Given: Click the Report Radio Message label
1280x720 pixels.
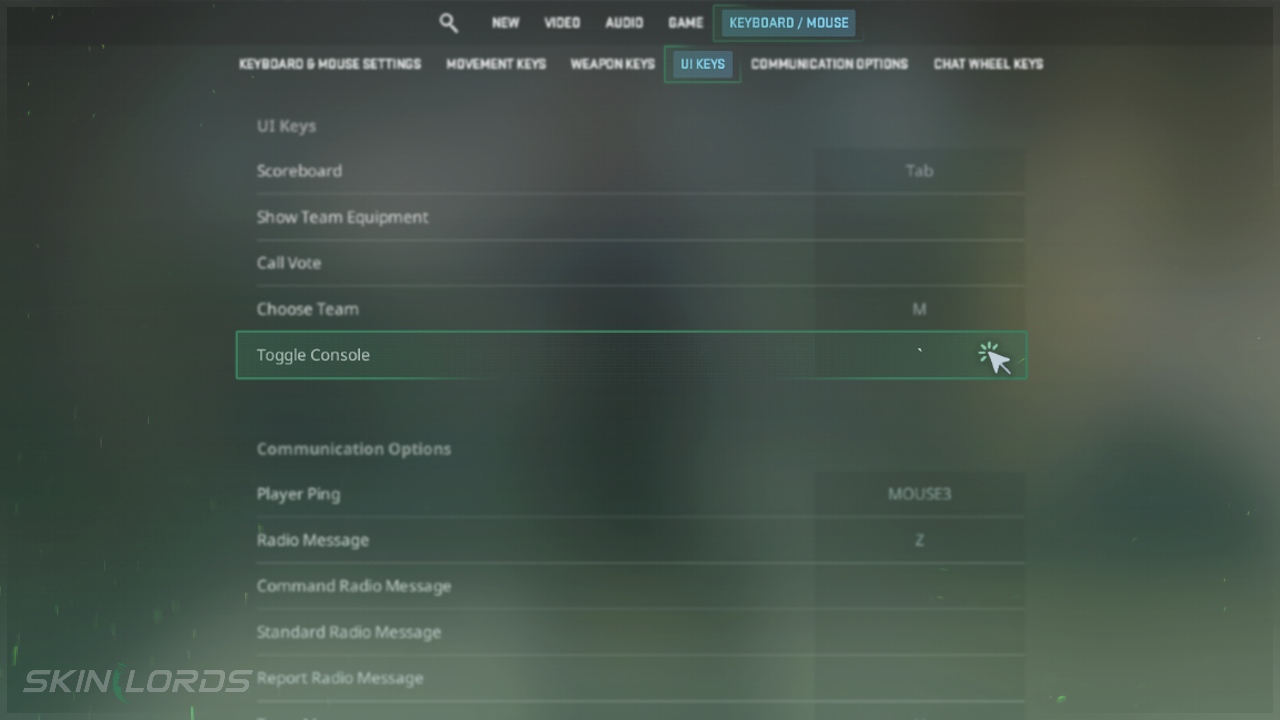Looking at the screenshot, I should coord(340,678).
